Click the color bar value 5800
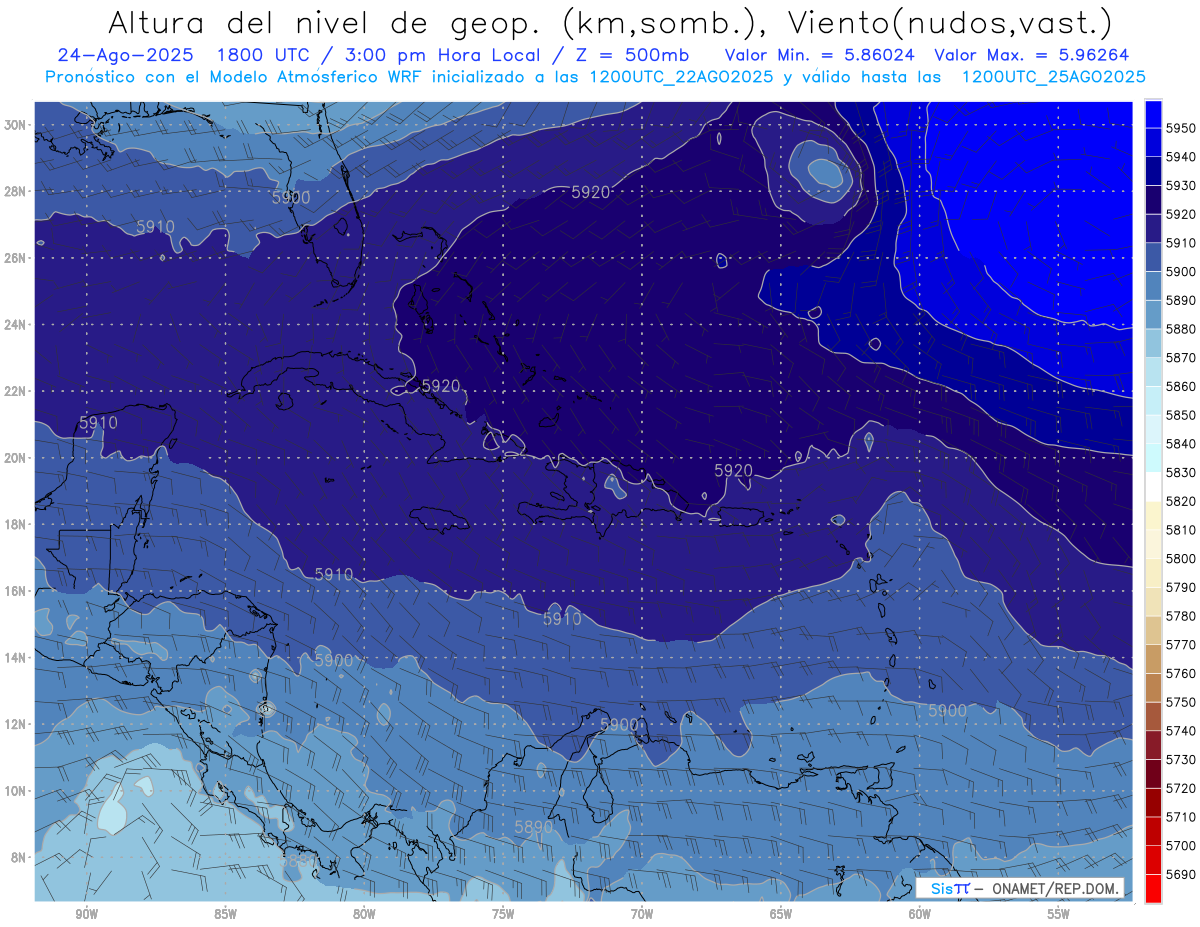The width and height of the screenshot is (1200, 927). click(1180, 559)
